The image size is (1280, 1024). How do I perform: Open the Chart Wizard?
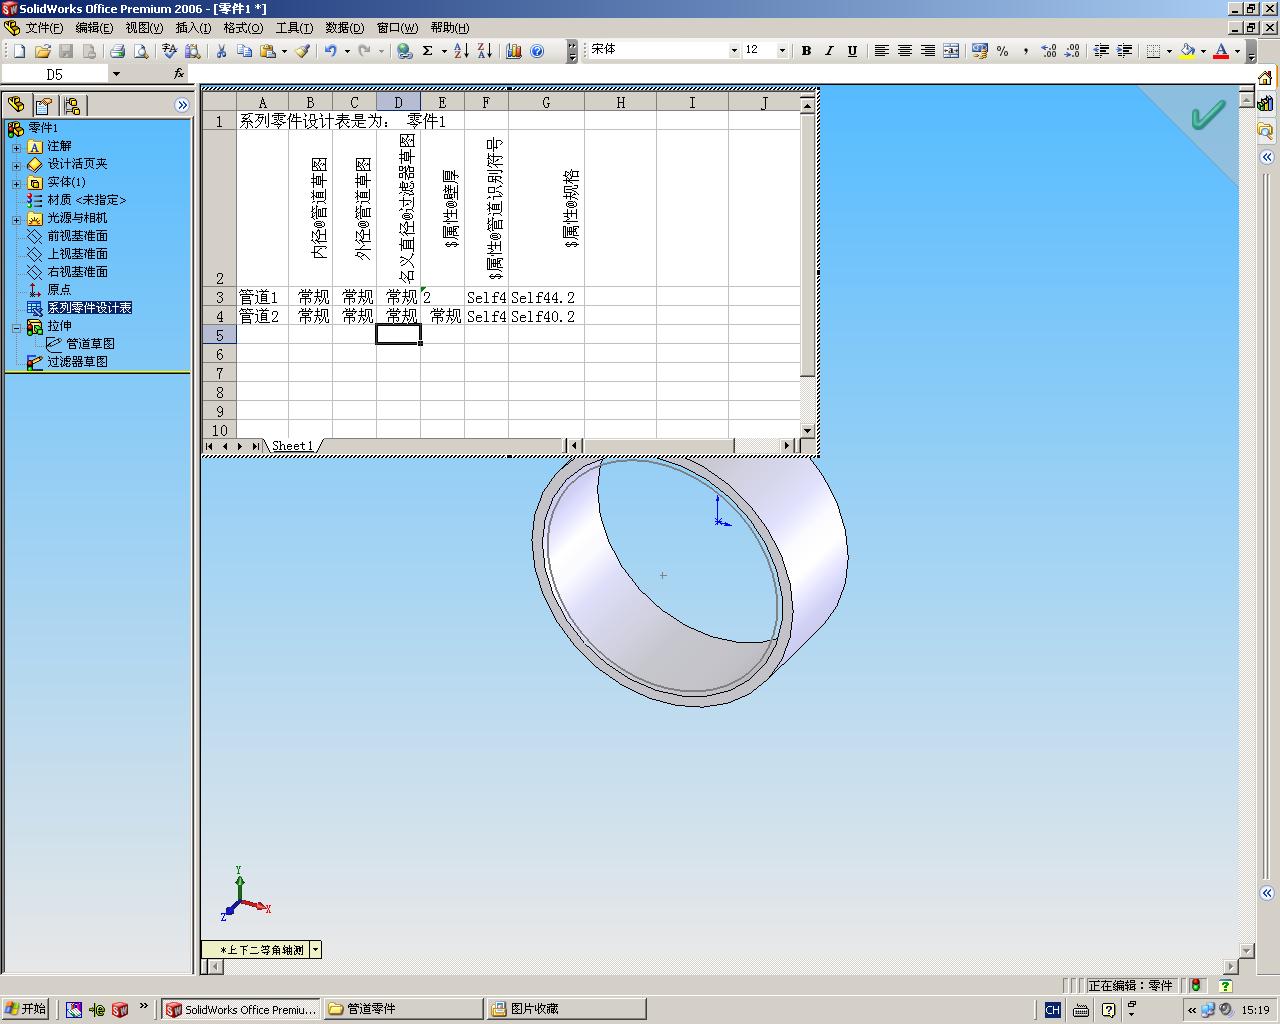[514, 51]
